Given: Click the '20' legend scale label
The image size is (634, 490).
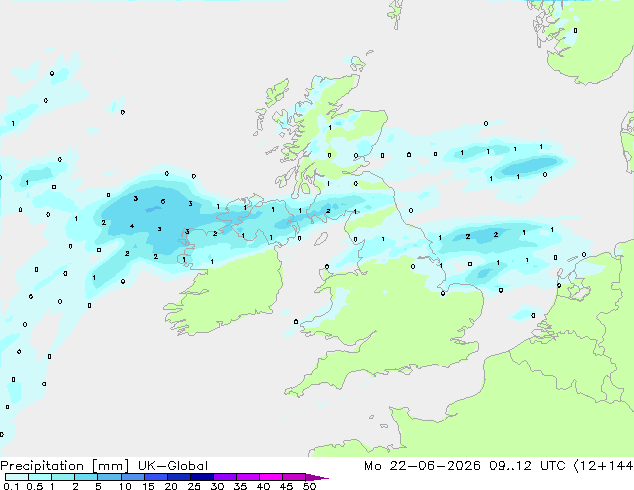Looking at the screenshot, I should [171, 486].
